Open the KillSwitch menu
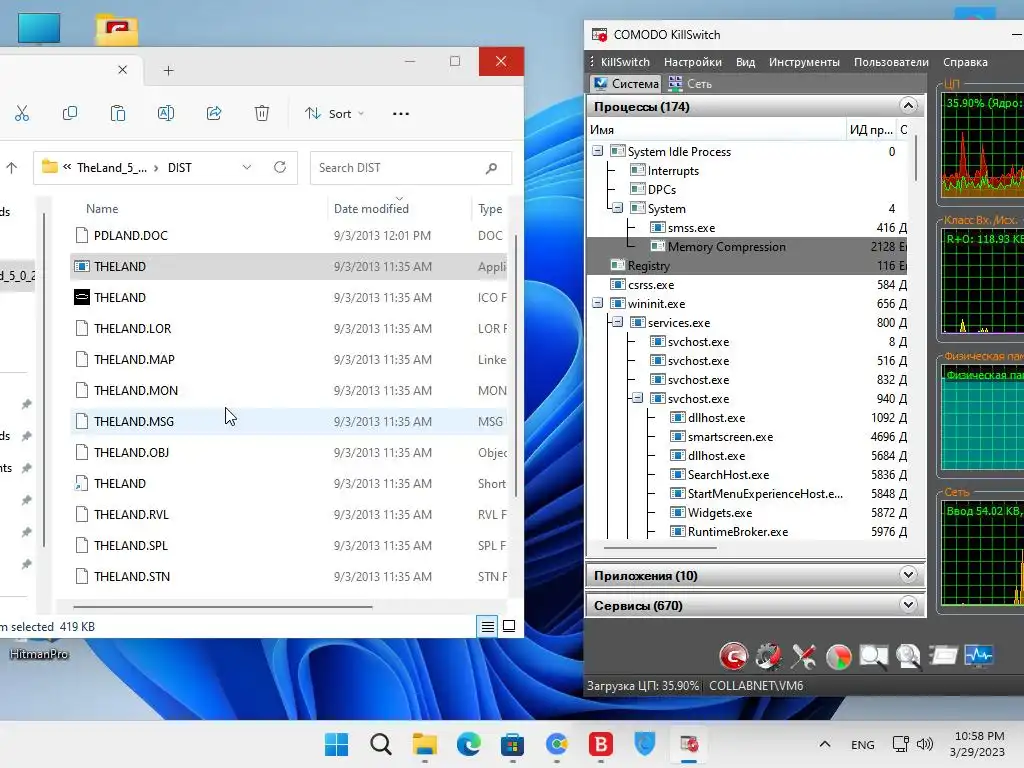 click(625, 62)
